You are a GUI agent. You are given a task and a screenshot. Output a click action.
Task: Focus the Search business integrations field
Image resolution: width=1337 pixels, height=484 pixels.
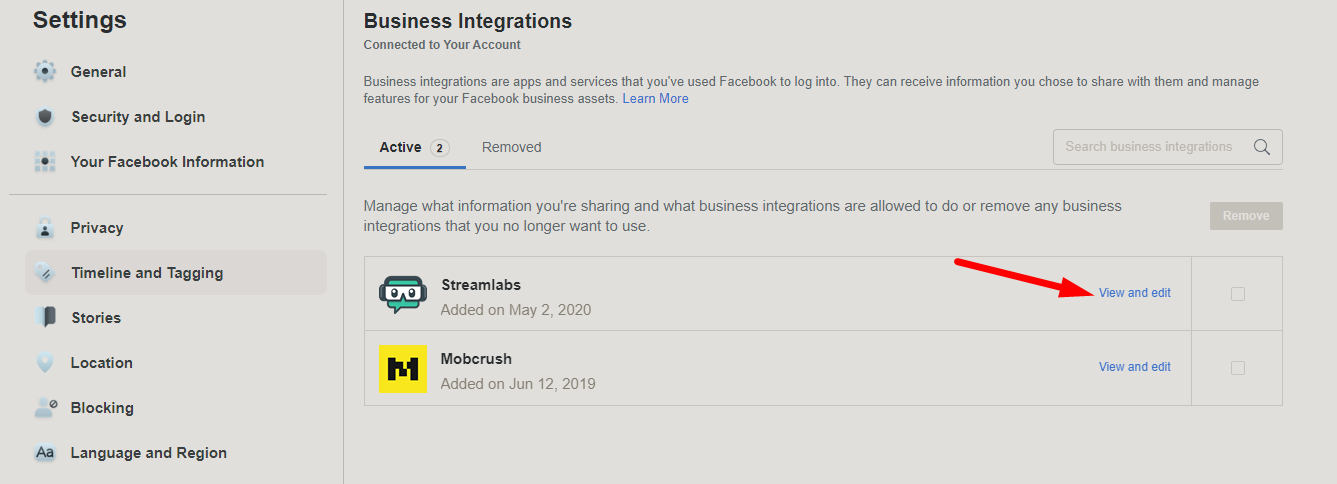click(1150, 147)
